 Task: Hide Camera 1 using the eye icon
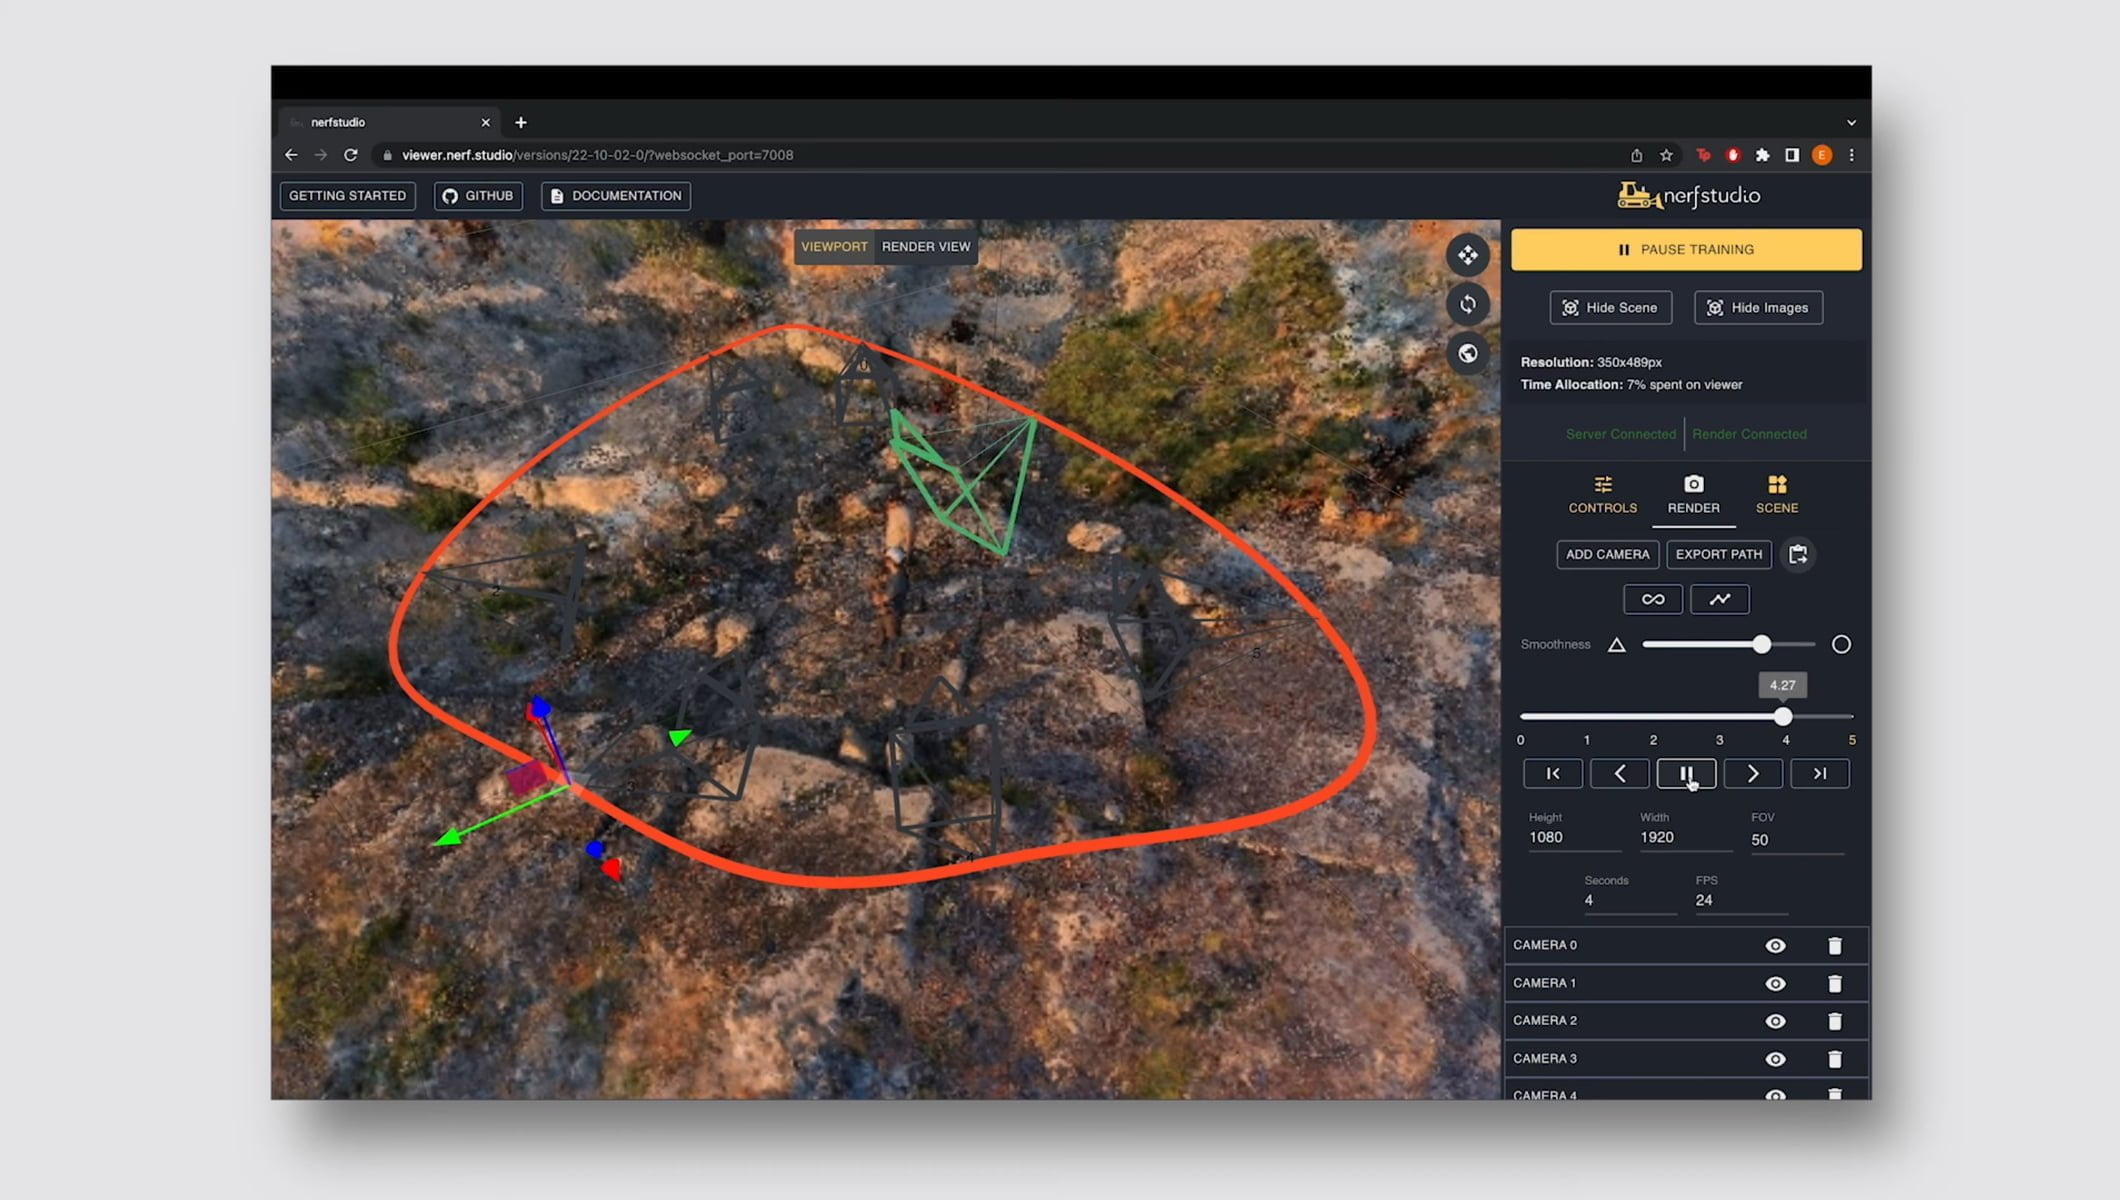pos(1775,983)
